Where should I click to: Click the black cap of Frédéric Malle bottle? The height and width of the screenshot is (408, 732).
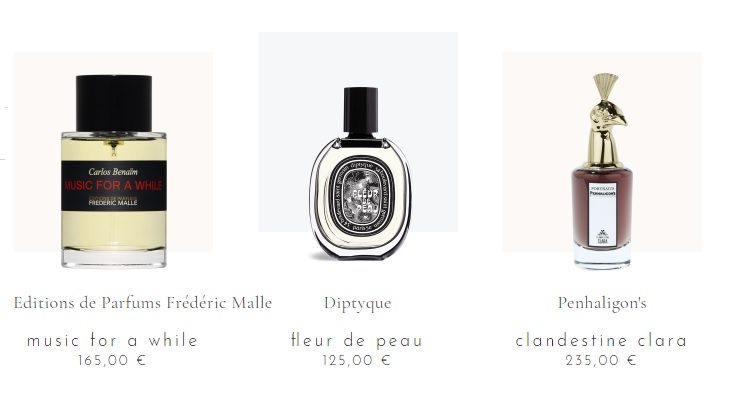click(x=114, y=103)
